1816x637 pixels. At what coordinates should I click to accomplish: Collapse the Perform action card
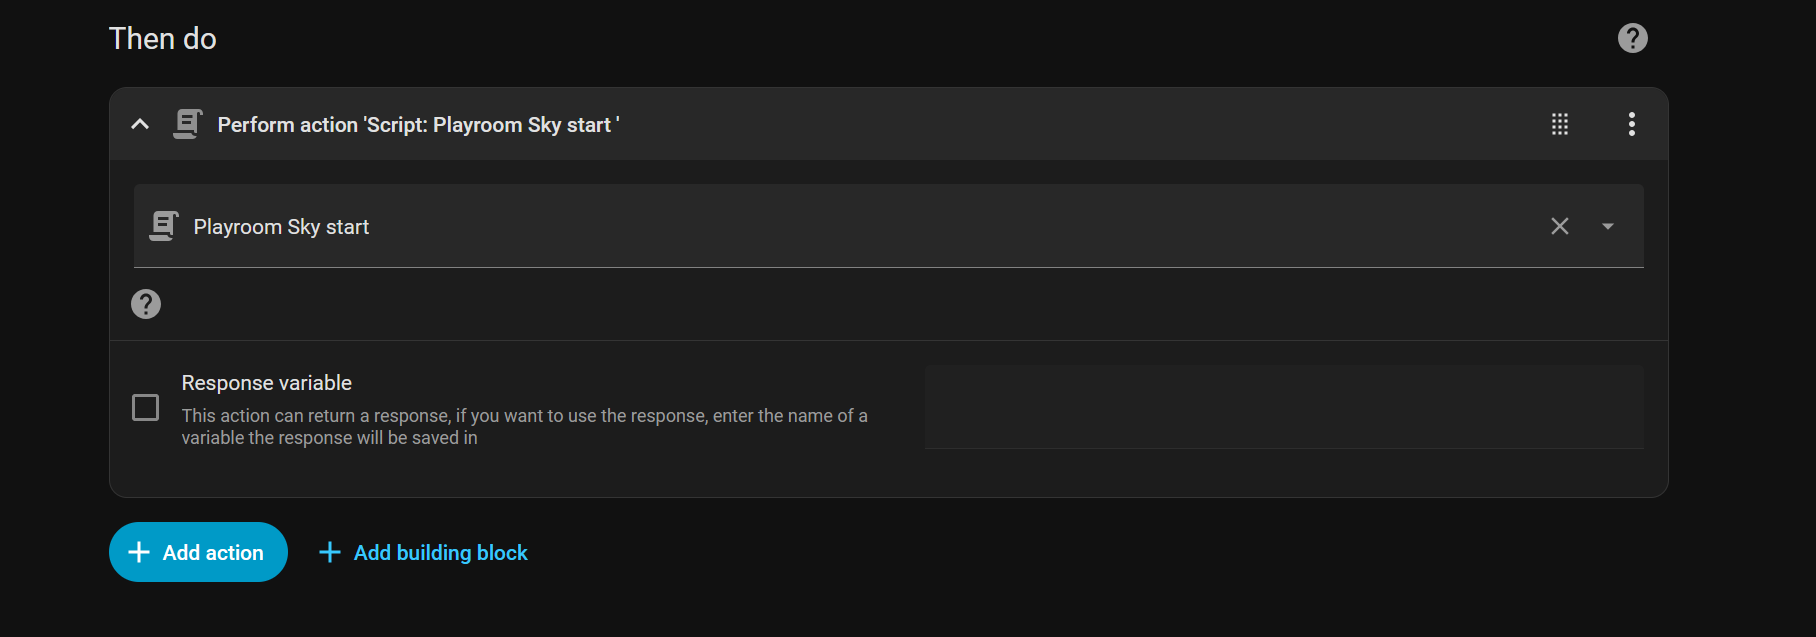[140, 124]
